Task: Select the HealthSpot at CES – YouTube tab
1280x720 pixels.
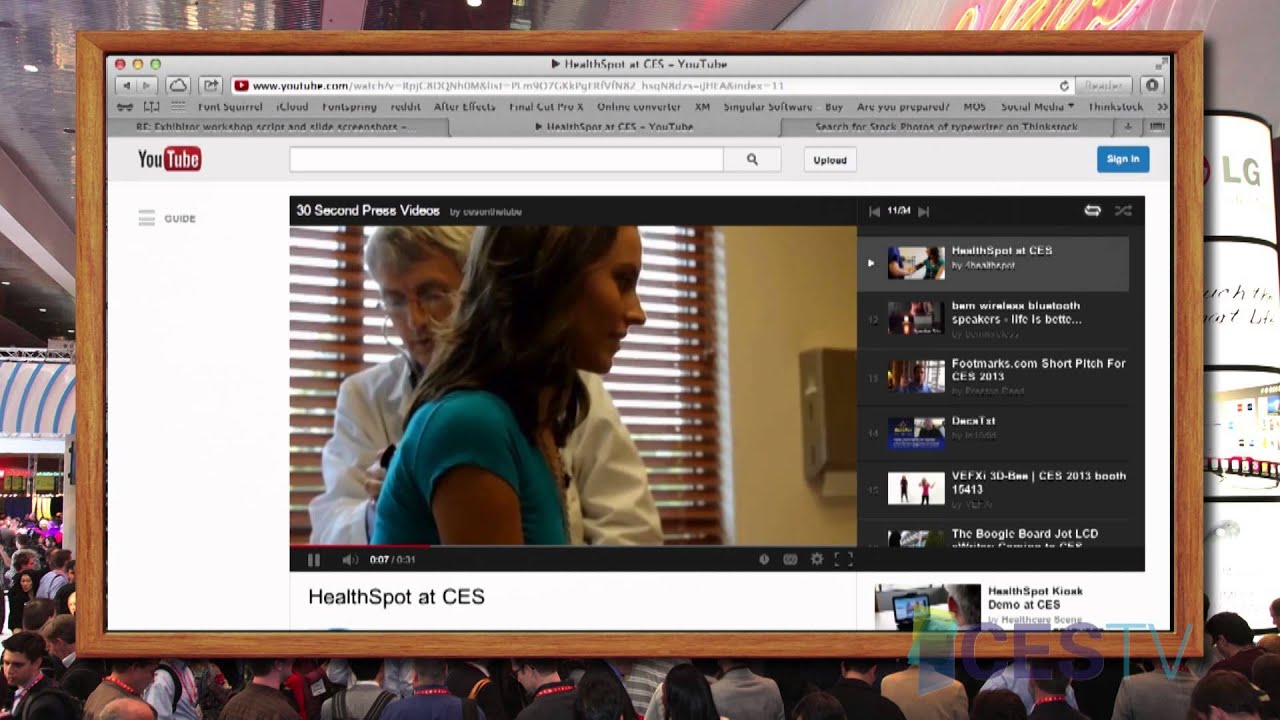Action: [614, 127]
